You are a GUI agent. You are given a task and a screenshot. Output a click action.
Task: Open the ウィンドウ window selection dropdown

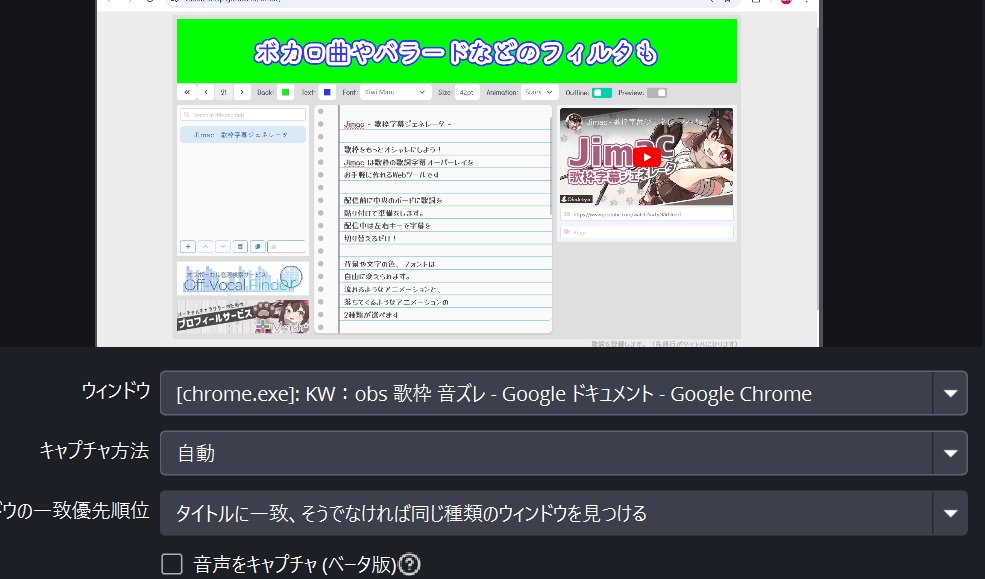point(563,393)
